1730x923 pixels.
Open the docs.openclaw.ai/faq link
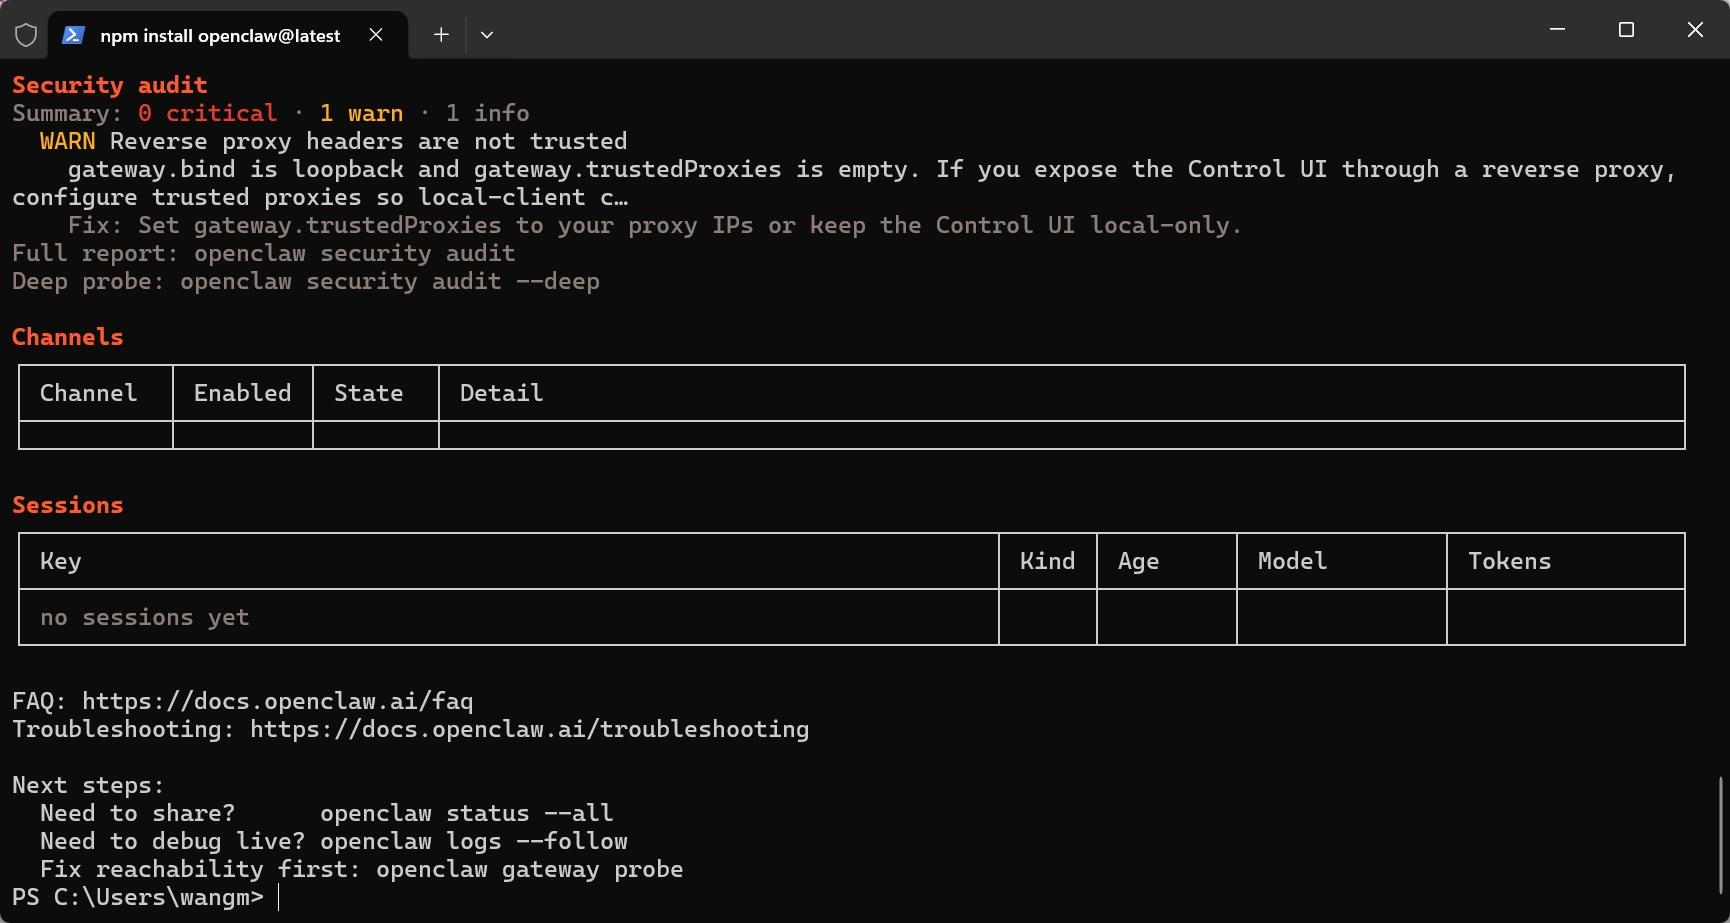[x=277, y=701]
